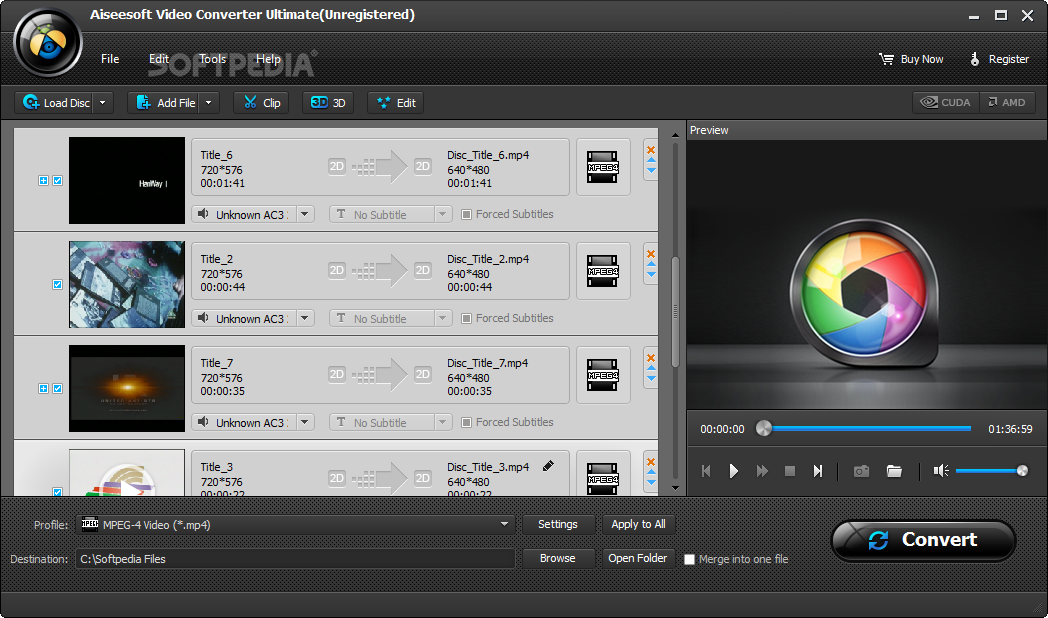
Task: Enable Merge into one file
Action: click(689, 559)
